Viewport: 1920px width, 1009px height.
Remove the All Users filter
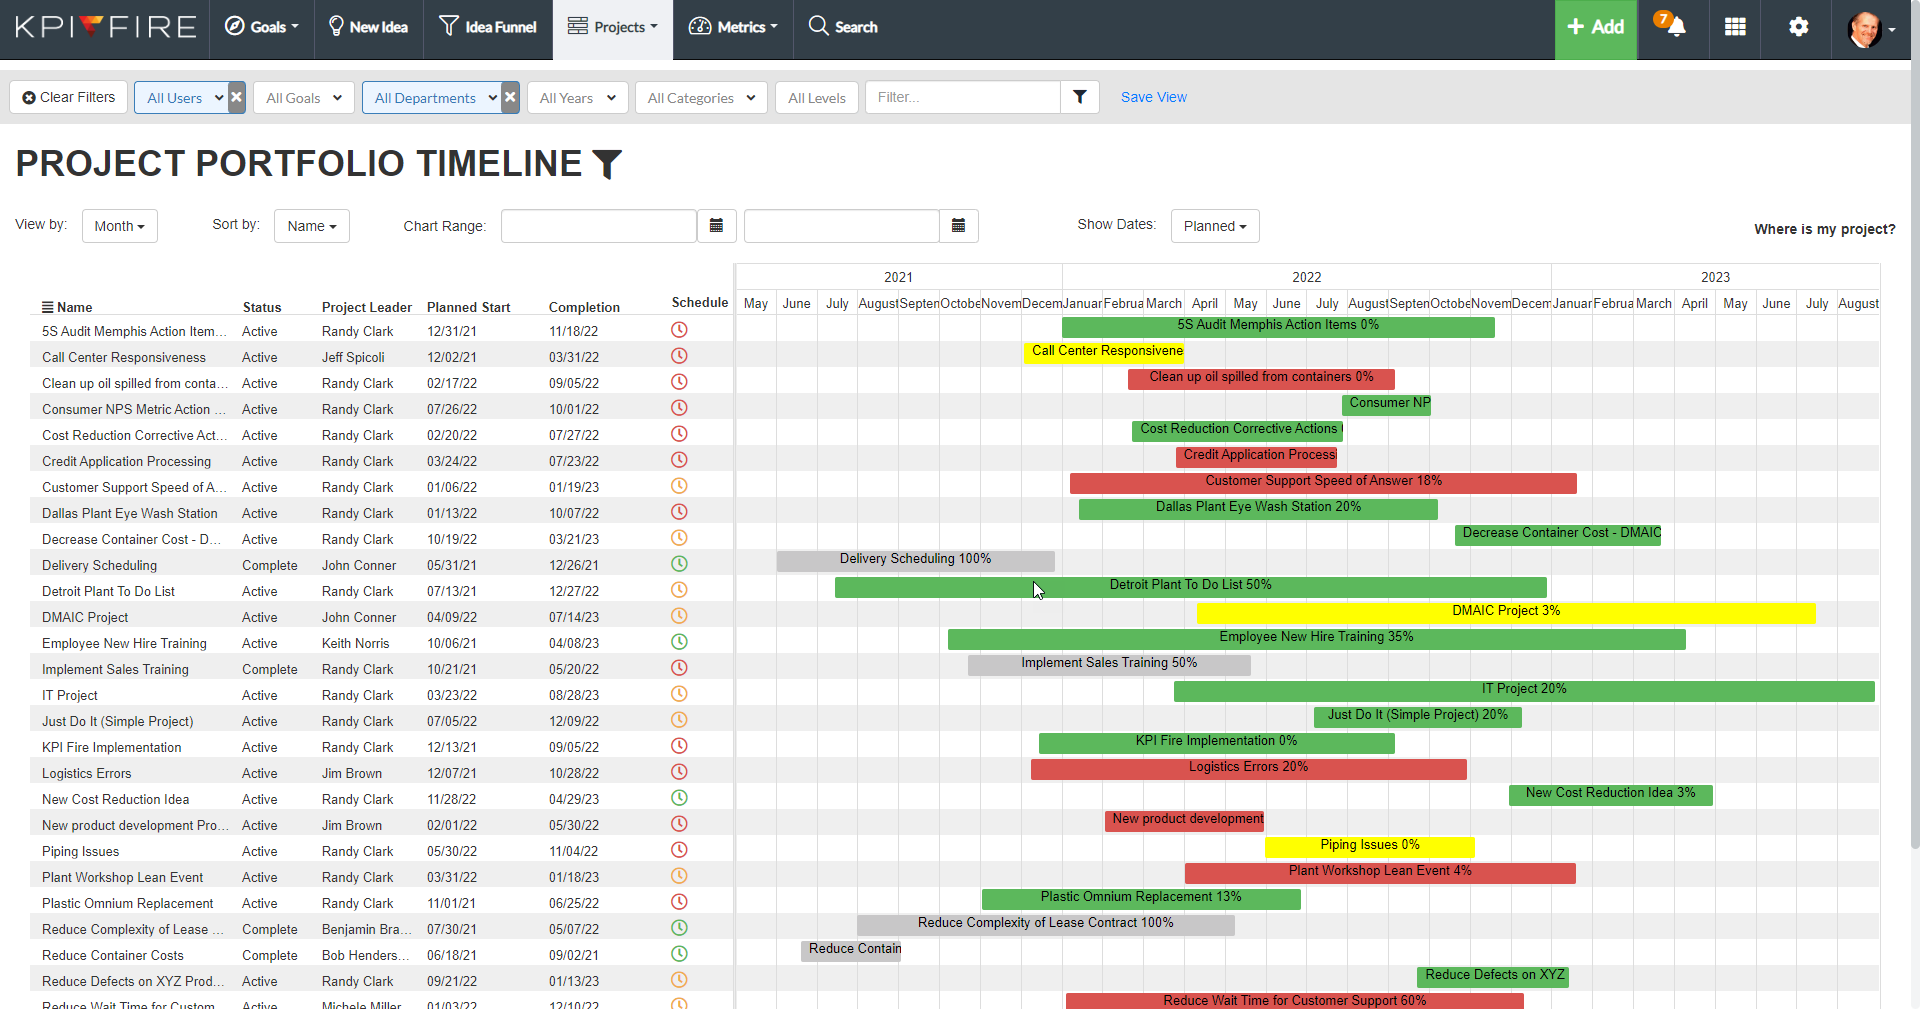coord(237,97)
